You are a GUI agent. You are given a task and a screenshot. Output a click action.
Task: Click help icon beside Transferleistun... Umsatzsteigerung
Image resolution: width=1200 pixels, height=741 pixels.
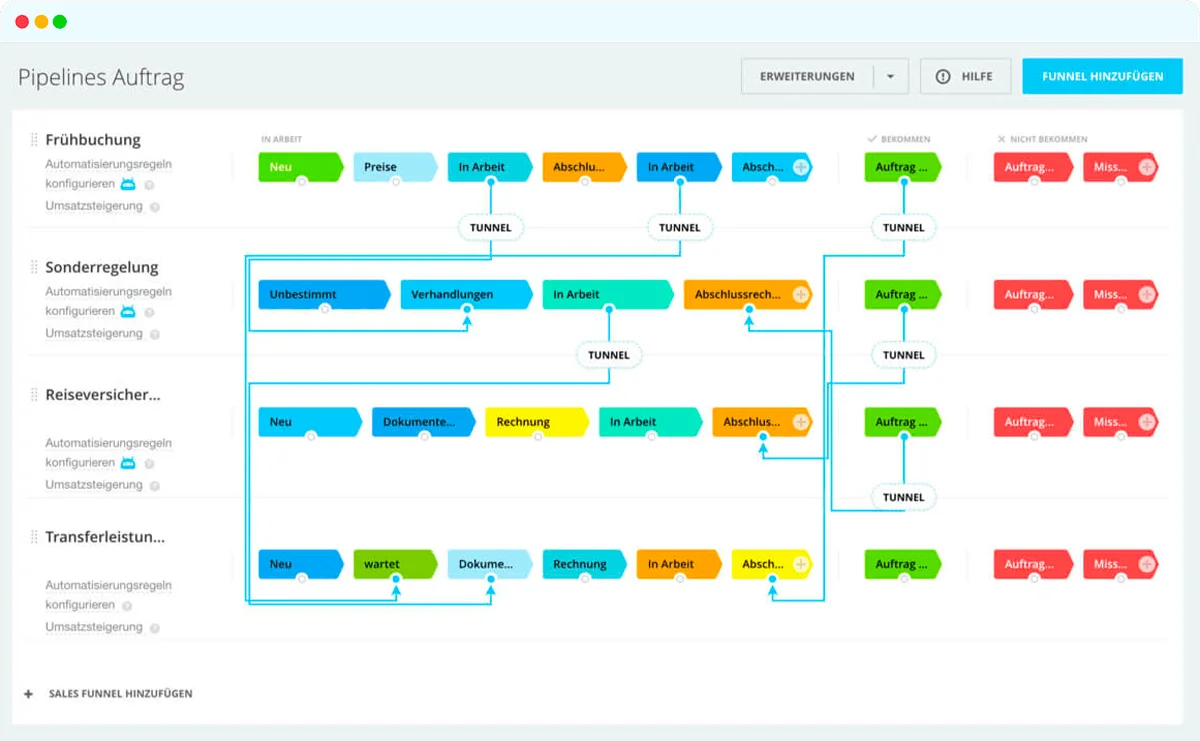click(154, 628)
